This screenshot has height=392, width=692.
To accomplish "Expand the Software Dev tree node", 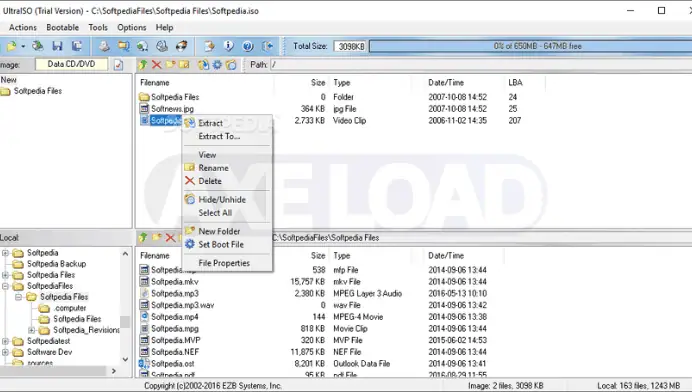I will [x=5, y=352].
